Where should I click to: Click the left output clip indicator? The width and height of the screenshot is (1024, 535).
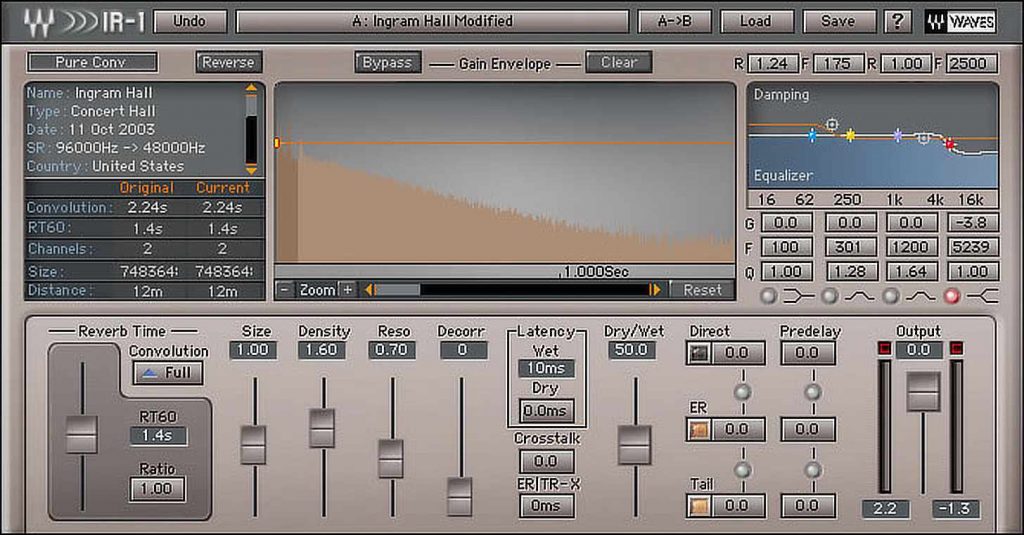(884, 348)
